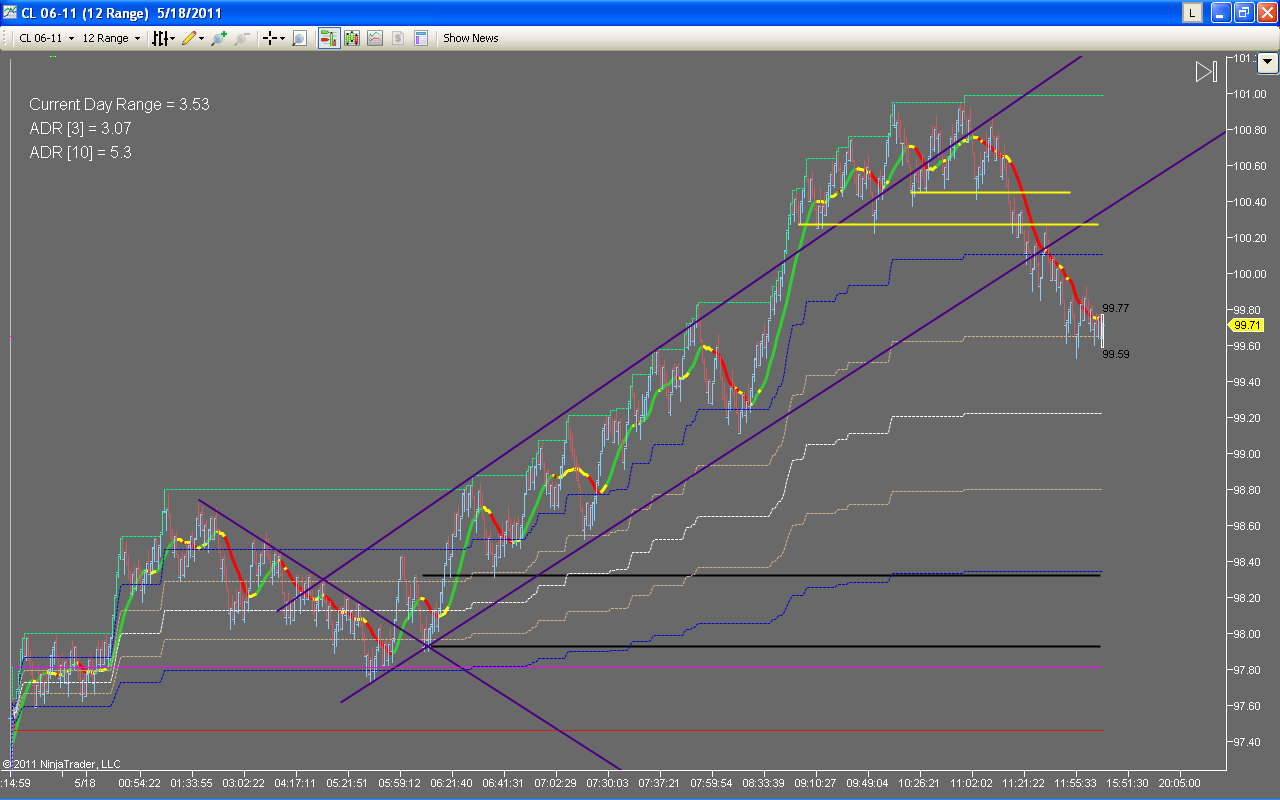Open chart Properties sheet icon
Image resolution: width=1280 pixels, height=800 pixels.
pyautogui.click(x=421, y=38)
